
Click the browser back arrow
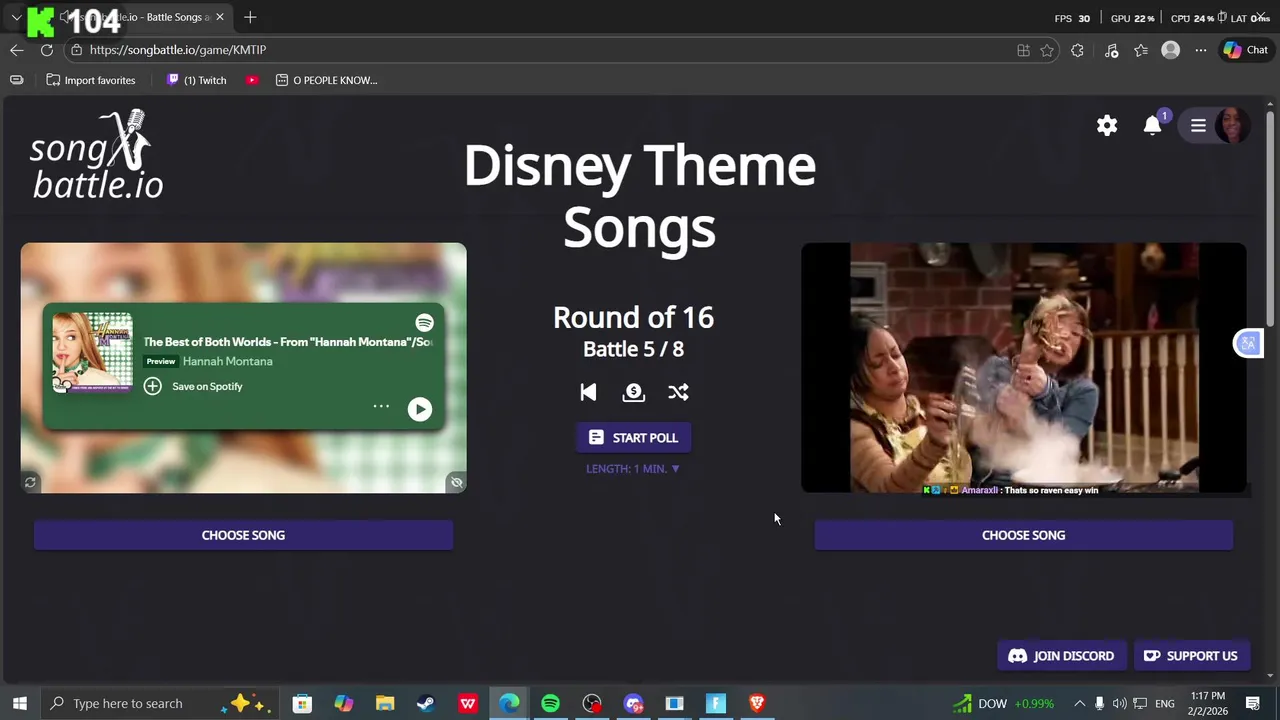[17, 50]
